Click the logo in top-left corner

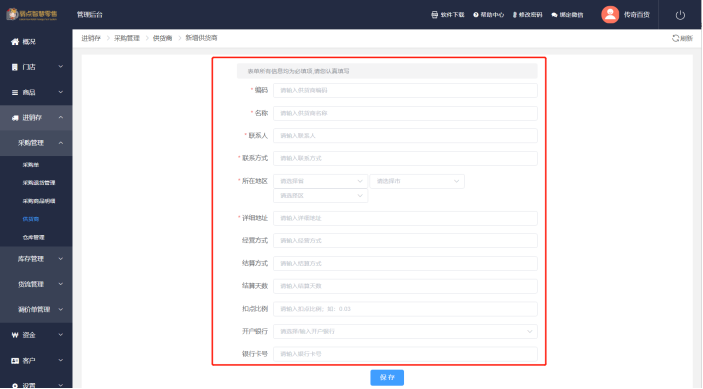32,14
